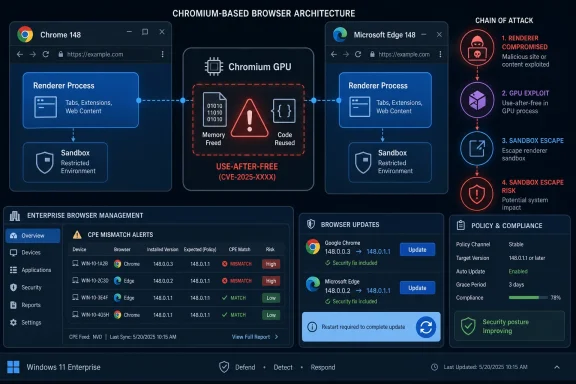576x384 pixels.
Task: Click the Sandbox shield icon in the Chrome window
Action: pos(45,162)
